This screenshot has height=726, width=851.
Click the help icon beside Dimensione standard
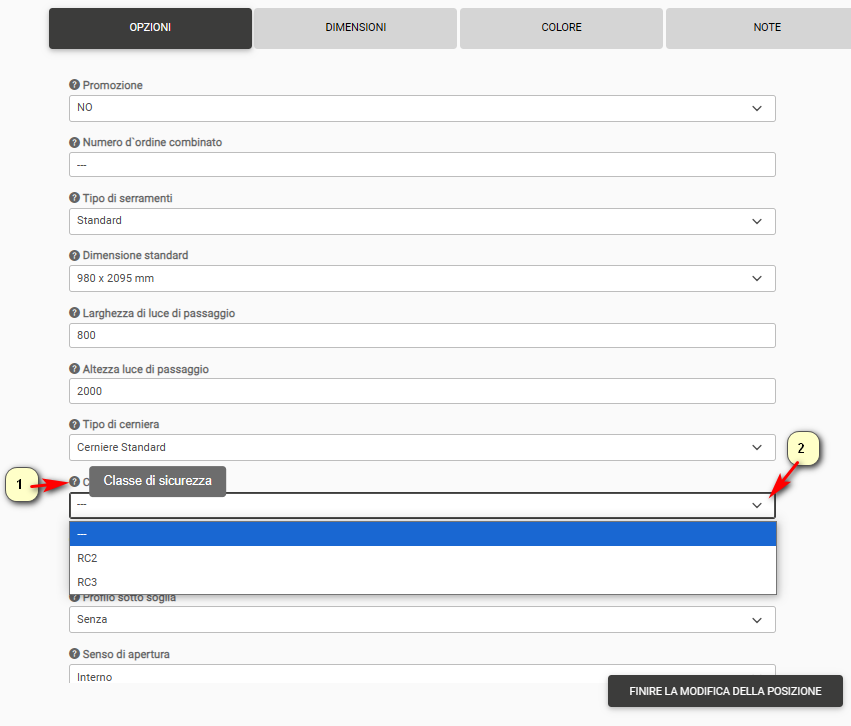74,256
